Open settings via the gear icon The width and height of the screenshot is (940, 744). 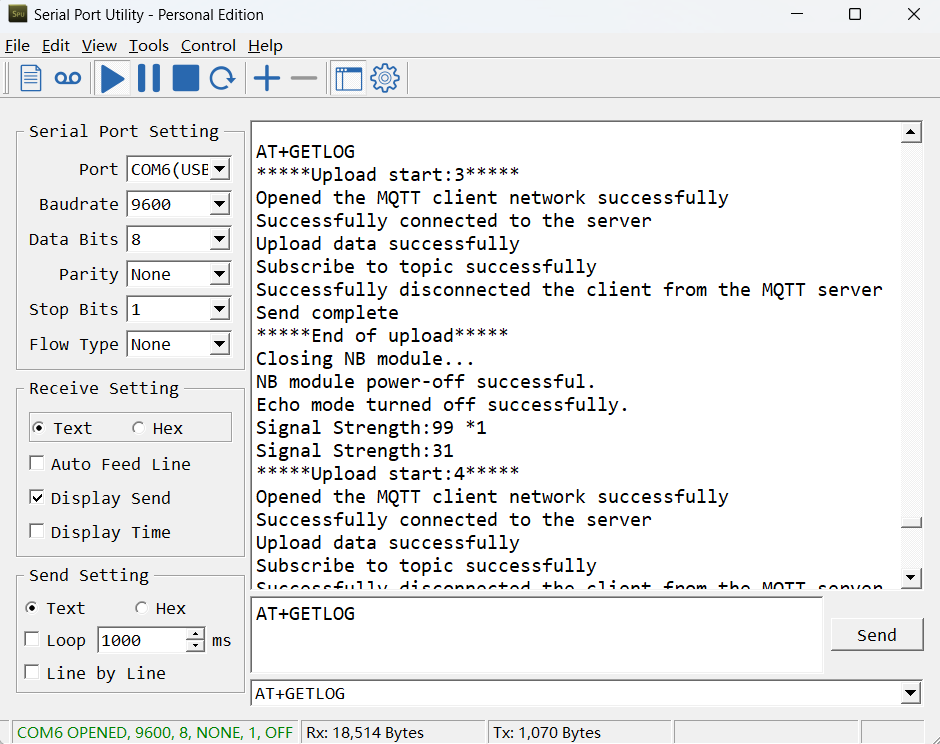pos(385,78)
